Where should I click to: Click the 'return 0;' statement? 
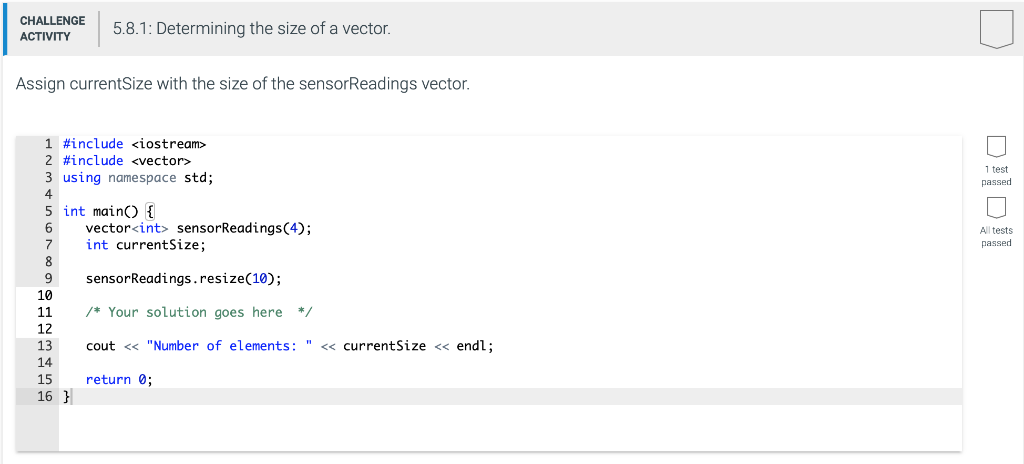[x=118, y=380]
